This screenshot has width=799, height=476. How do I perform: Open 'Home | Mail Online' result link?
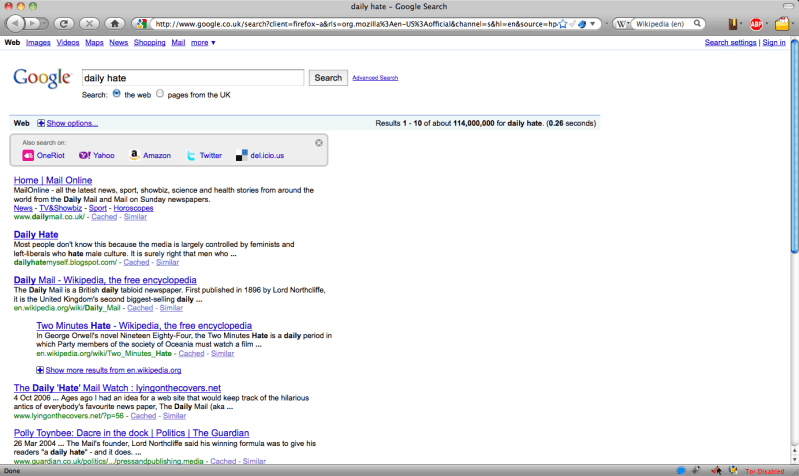tap(53, 180)
